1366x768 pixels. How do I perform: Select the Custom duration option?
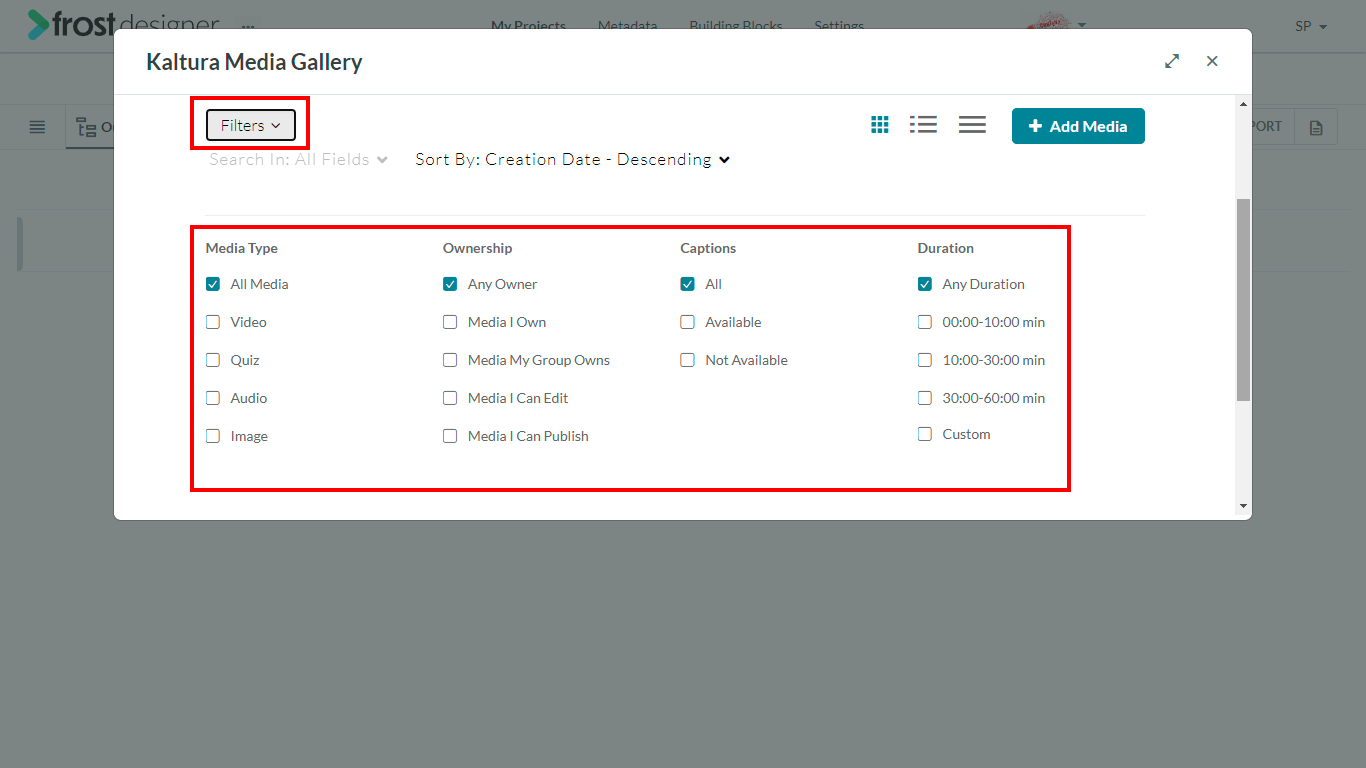[x=924, y=434]
